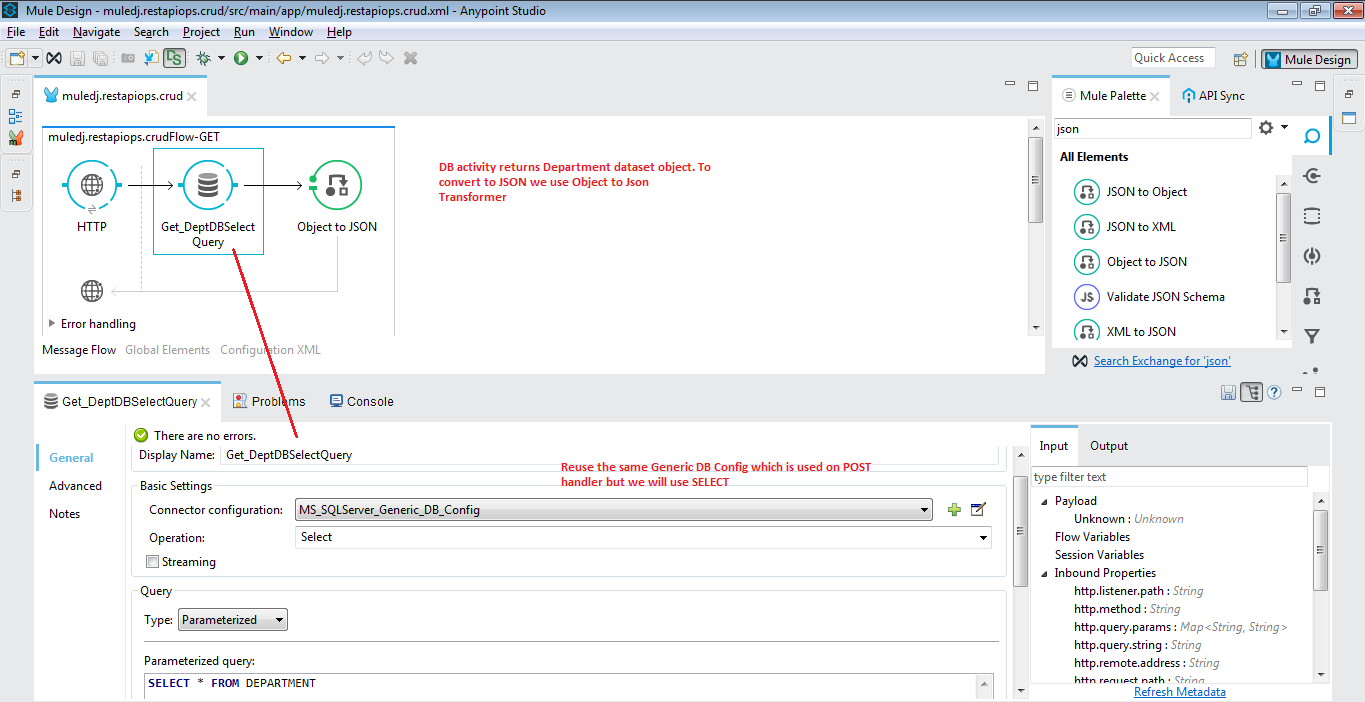Edit the MS_SQLServer_Generic_DB_Config with the pencil icon

977,510
